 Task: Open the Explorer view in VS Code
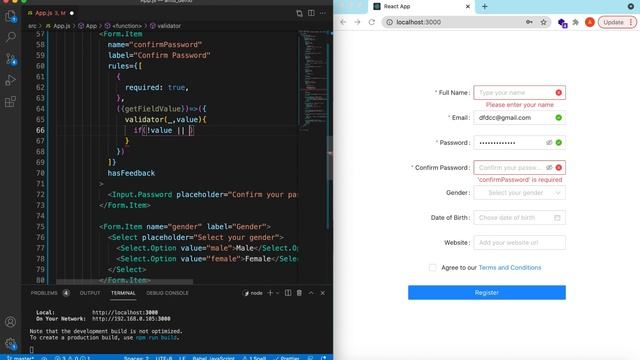pyautogui.click(x=11, y=16)
